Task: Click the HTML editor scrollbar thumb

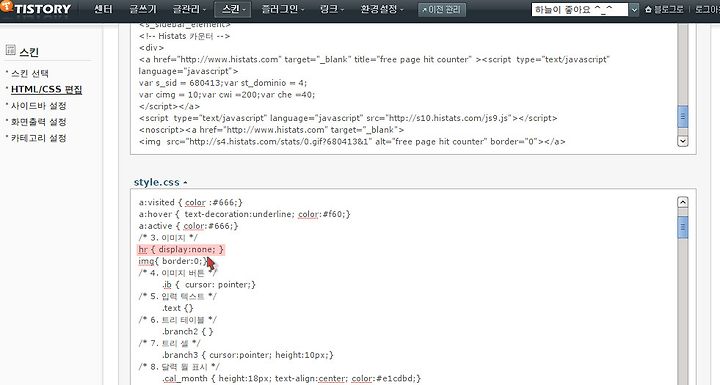Action: coord(683,117)
